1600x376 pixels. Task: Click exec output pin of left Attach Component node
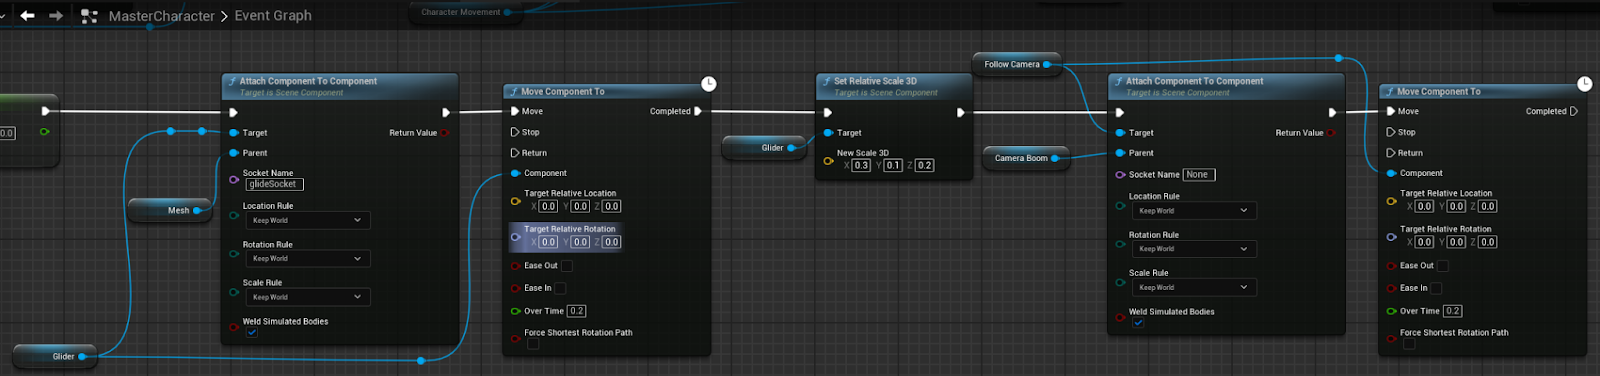pos(446,112)
